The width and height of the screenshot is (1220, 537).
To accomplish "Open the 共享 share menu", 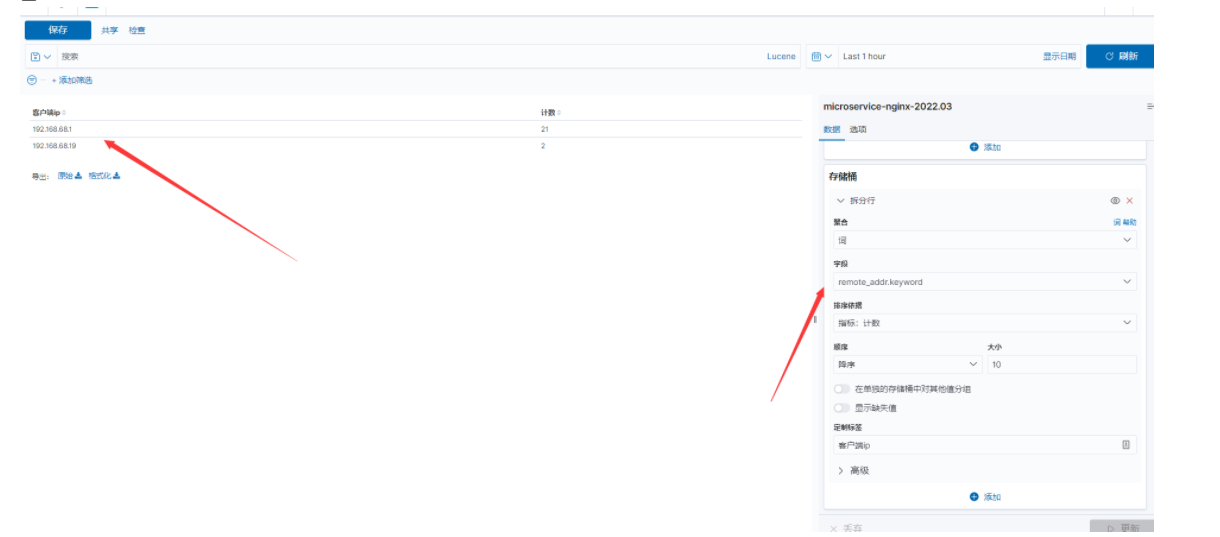I will 109,31.
